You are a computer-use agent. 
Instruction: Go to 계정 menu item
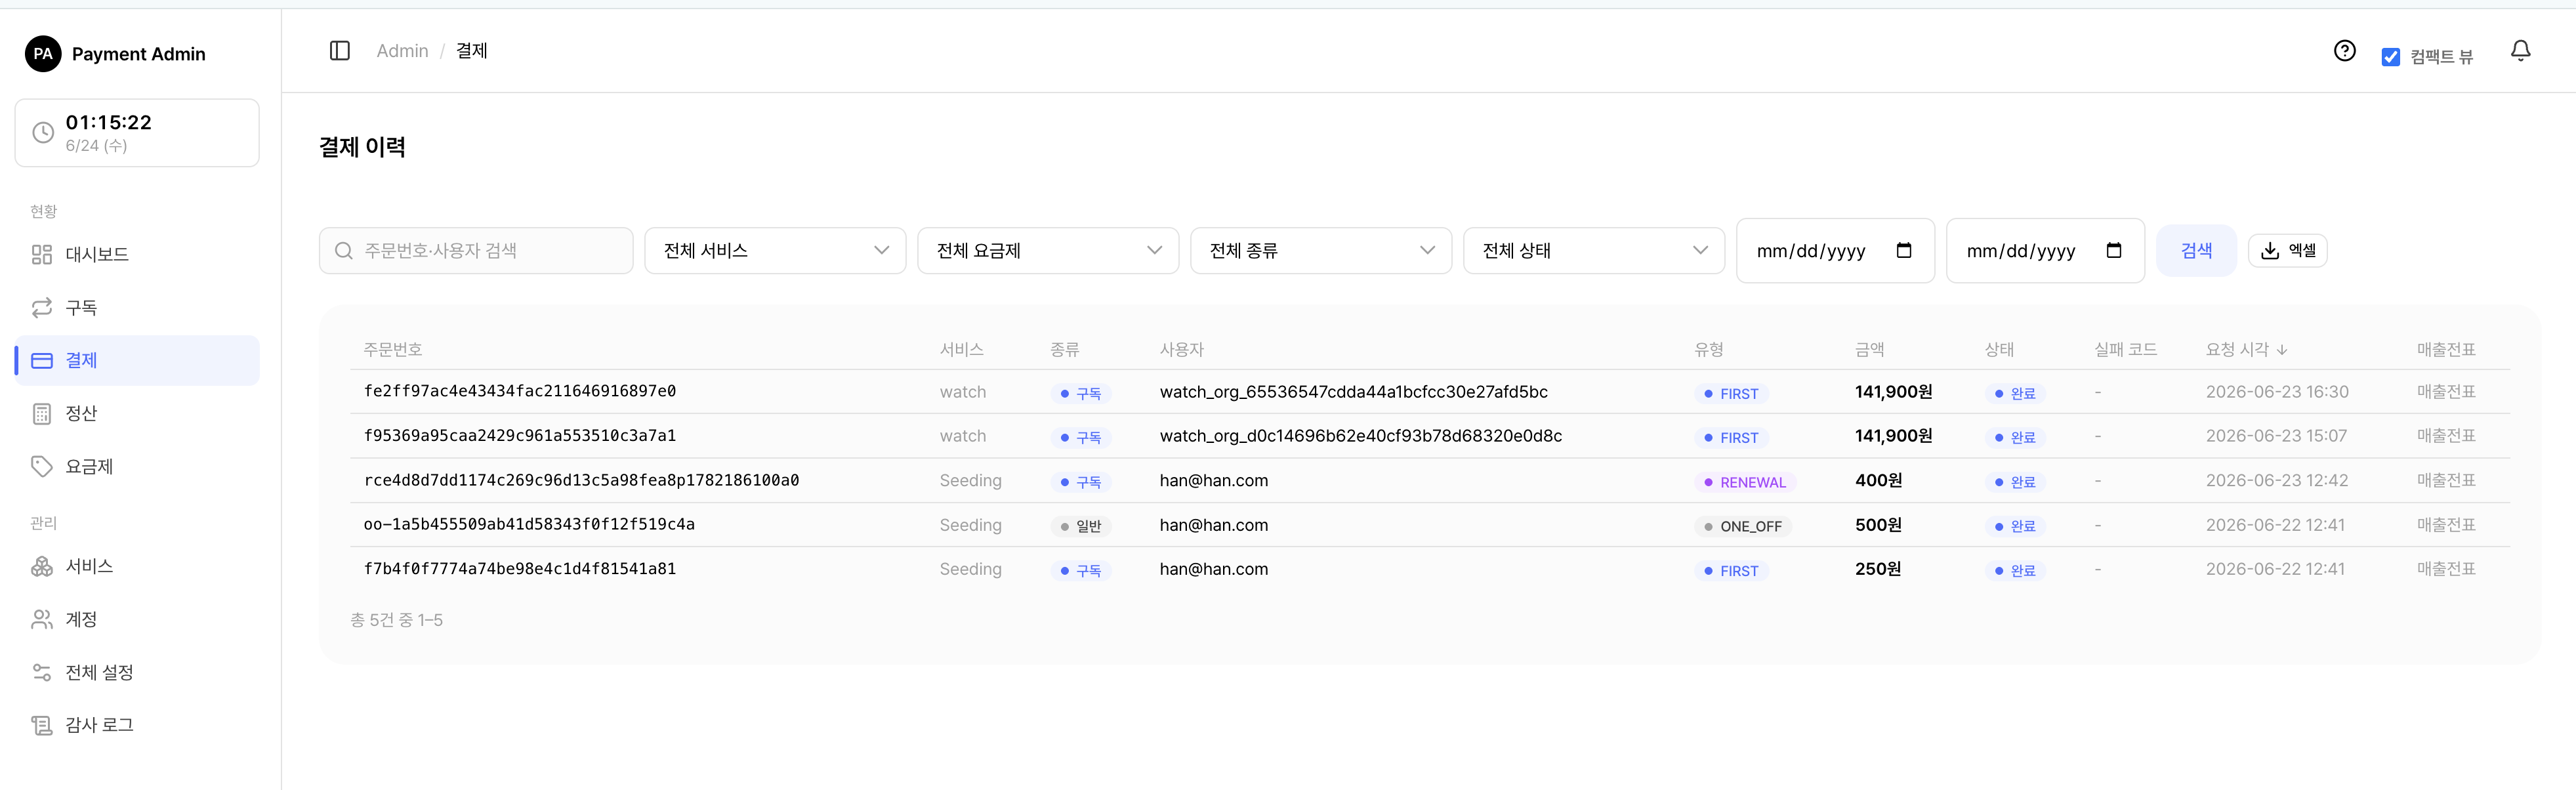point(138,620)
